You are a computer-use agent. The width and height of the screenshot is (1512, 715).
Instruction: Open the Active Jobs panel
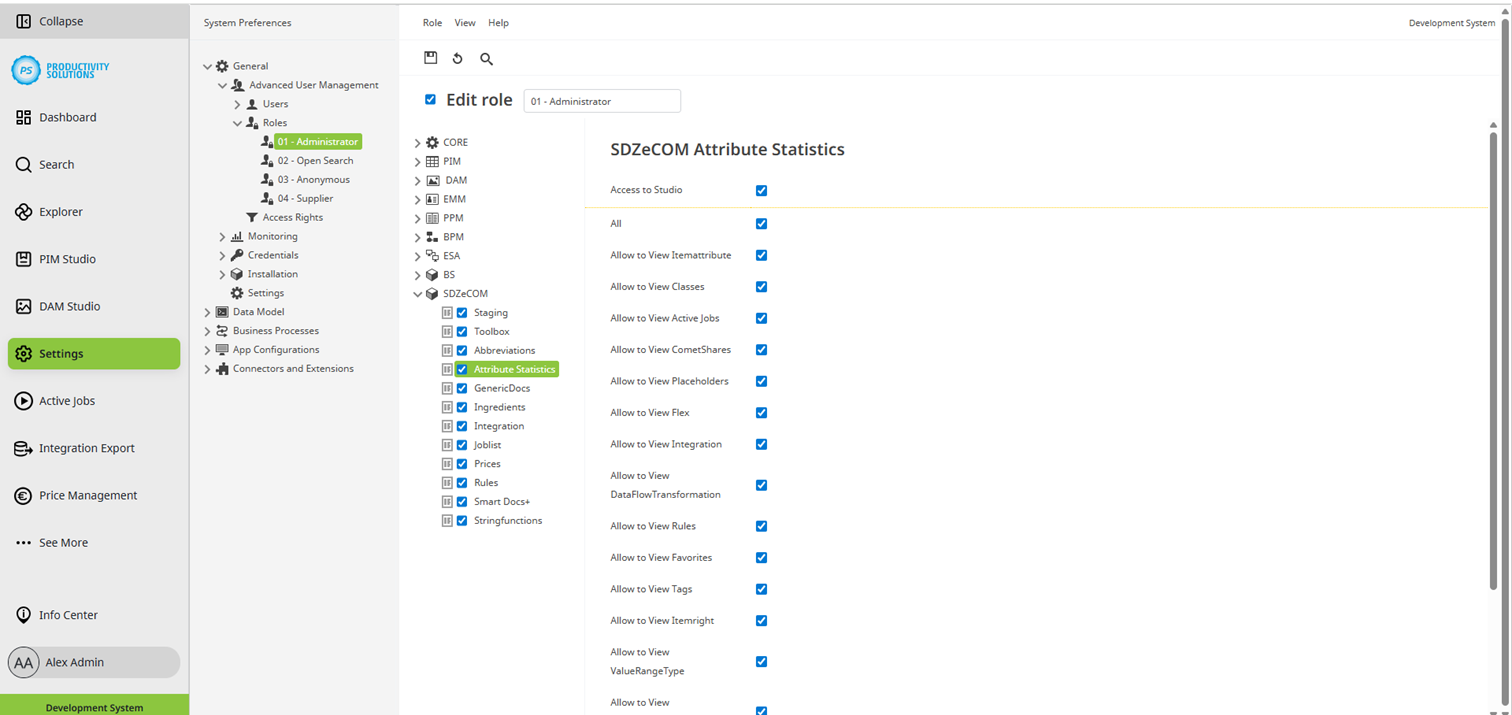[x=68, y=400]
